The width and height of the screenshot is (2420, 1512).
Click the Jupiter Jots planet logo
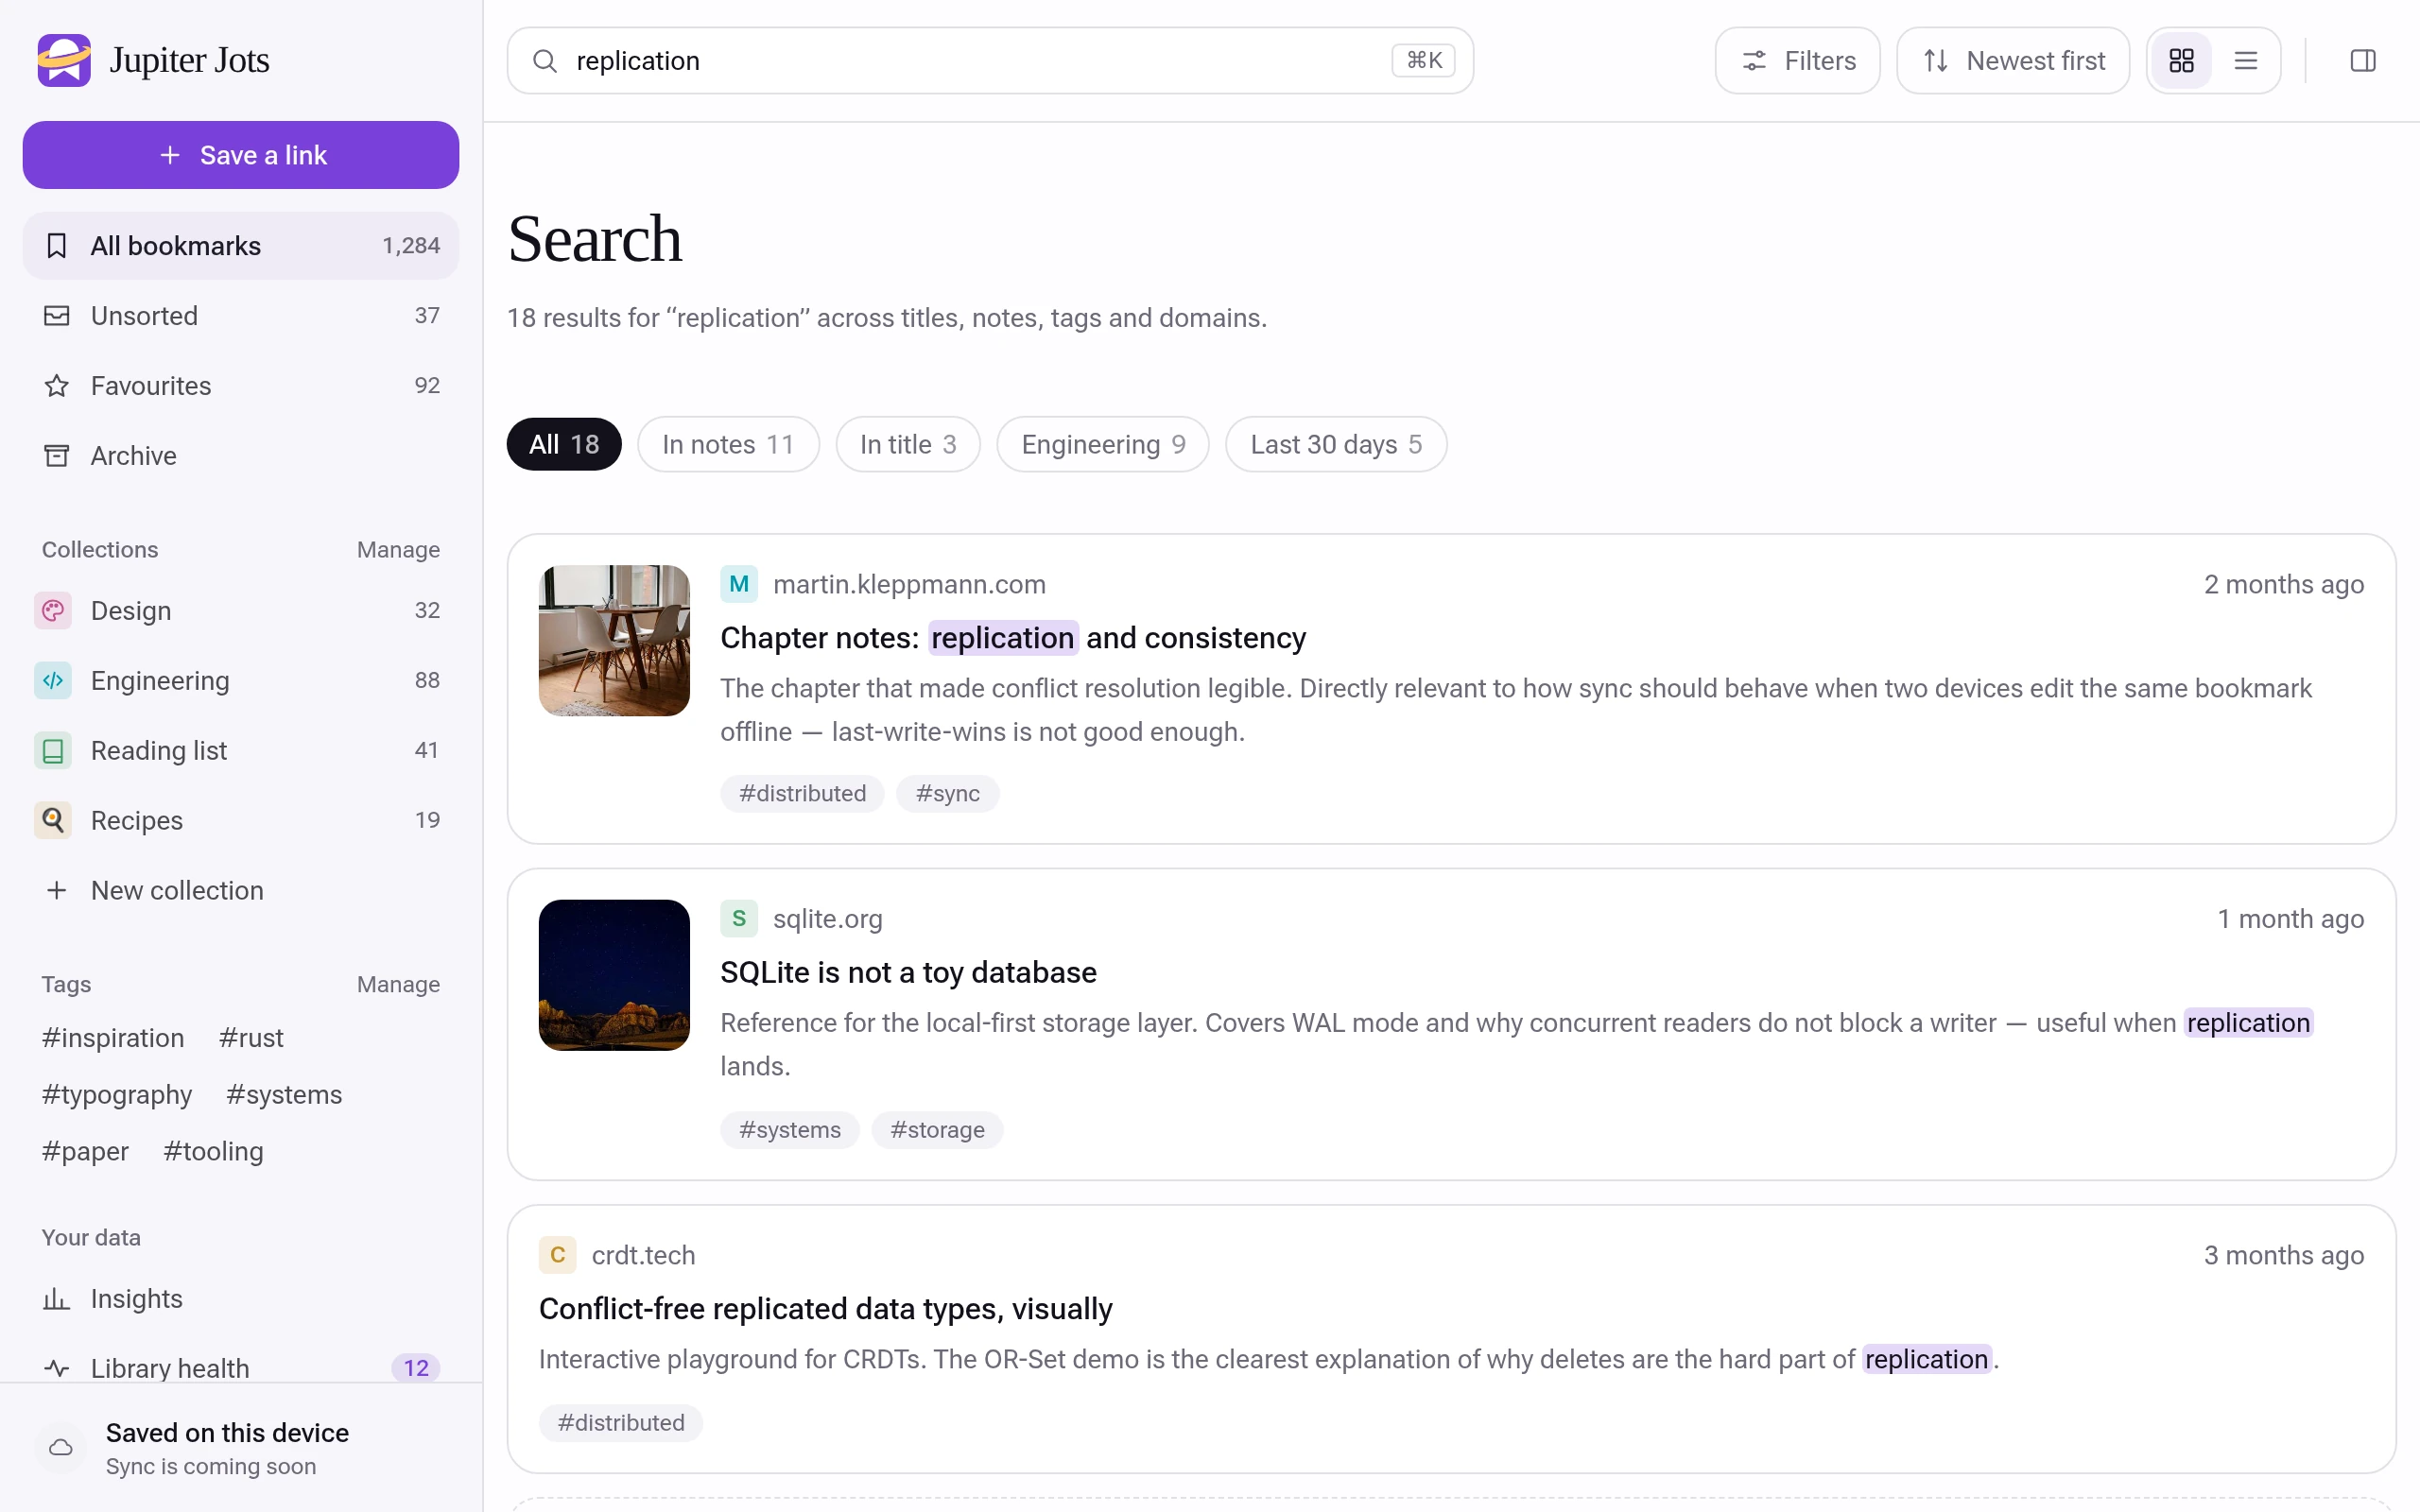pyautogui.click(x=64, y=60)
